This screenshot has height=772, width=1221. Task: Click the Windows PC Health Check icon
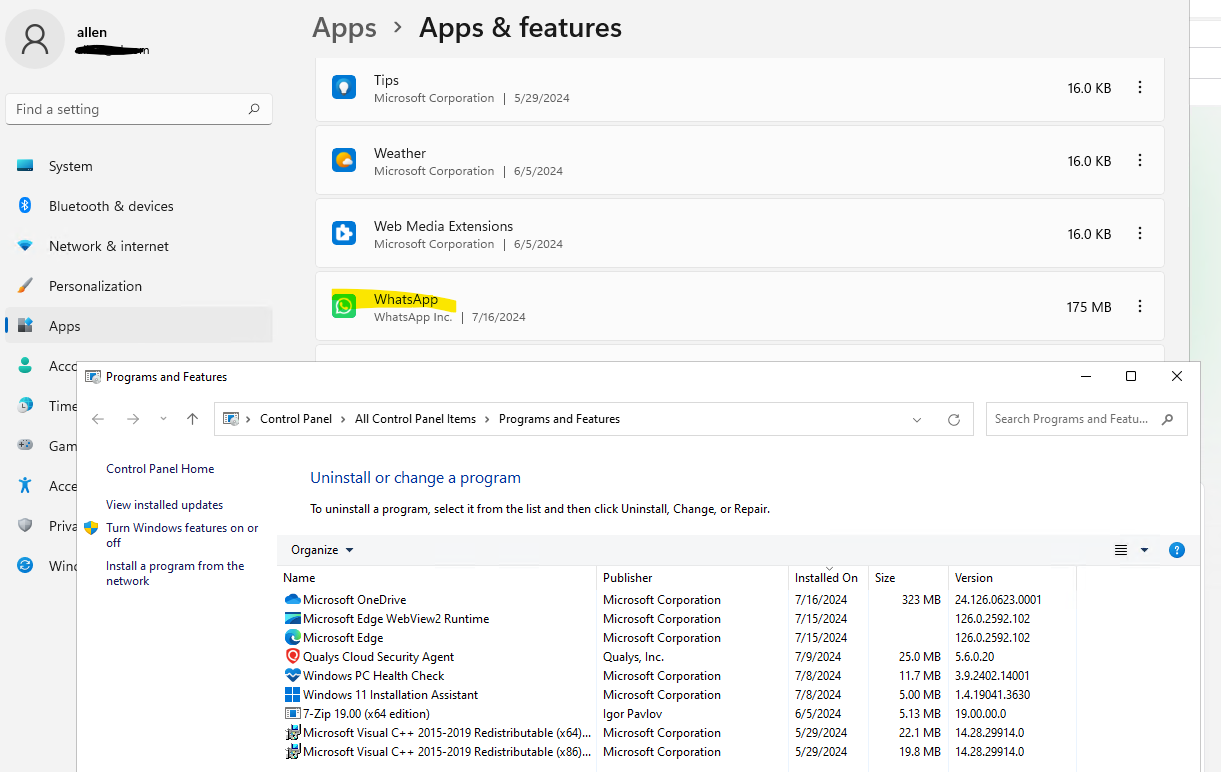point(293,676)
